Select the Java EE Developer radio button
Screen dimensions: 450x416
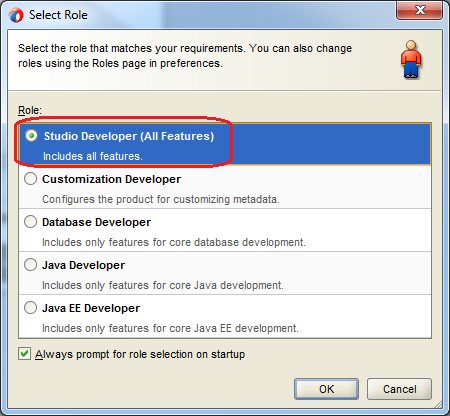pyautogui.click(x=30, y=308)
